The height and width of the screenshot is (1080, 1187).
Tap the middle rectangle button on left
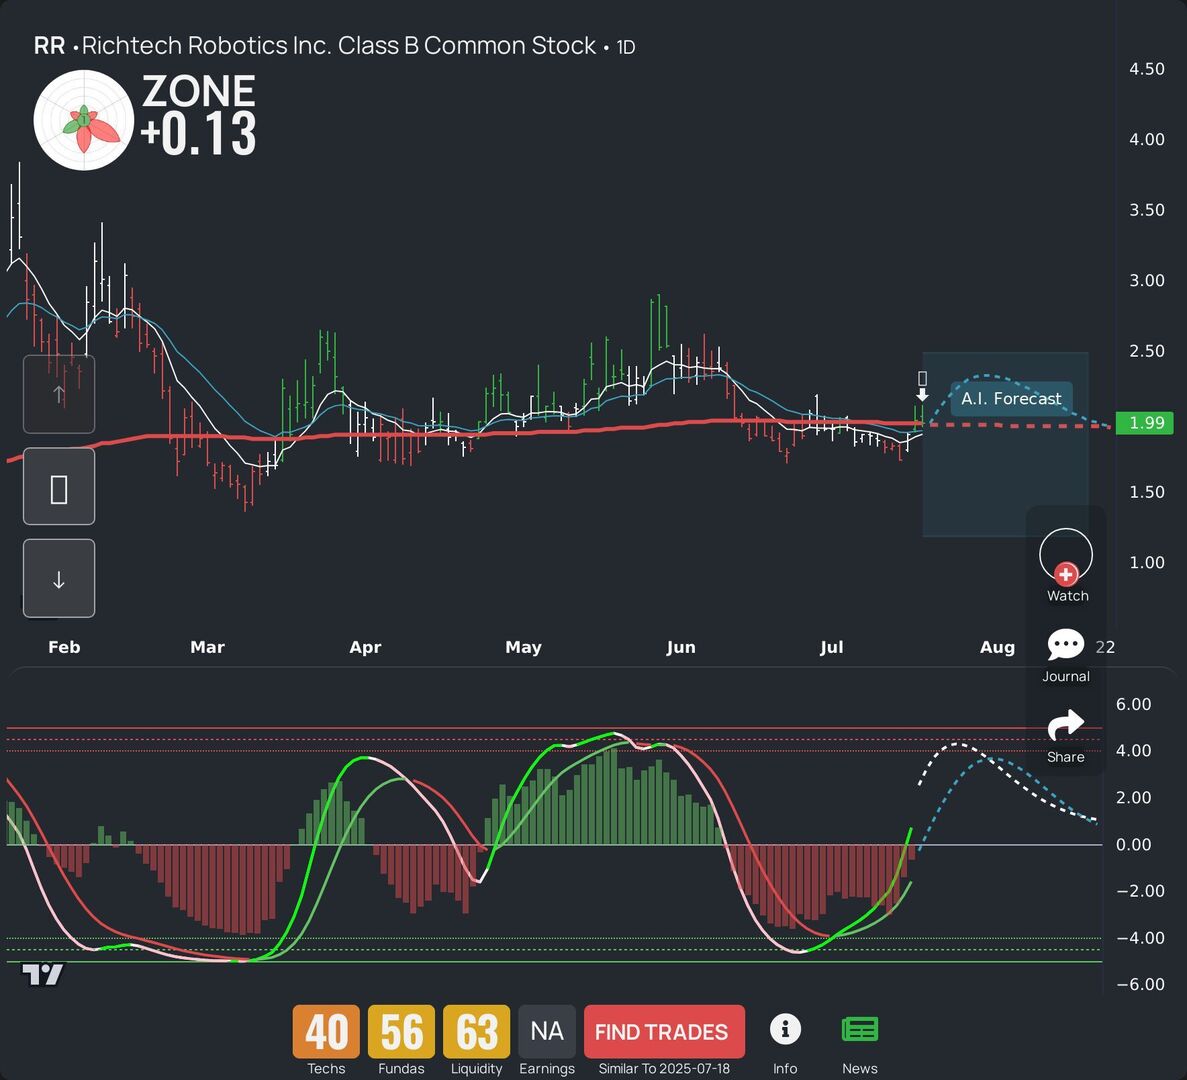point(59,487)
